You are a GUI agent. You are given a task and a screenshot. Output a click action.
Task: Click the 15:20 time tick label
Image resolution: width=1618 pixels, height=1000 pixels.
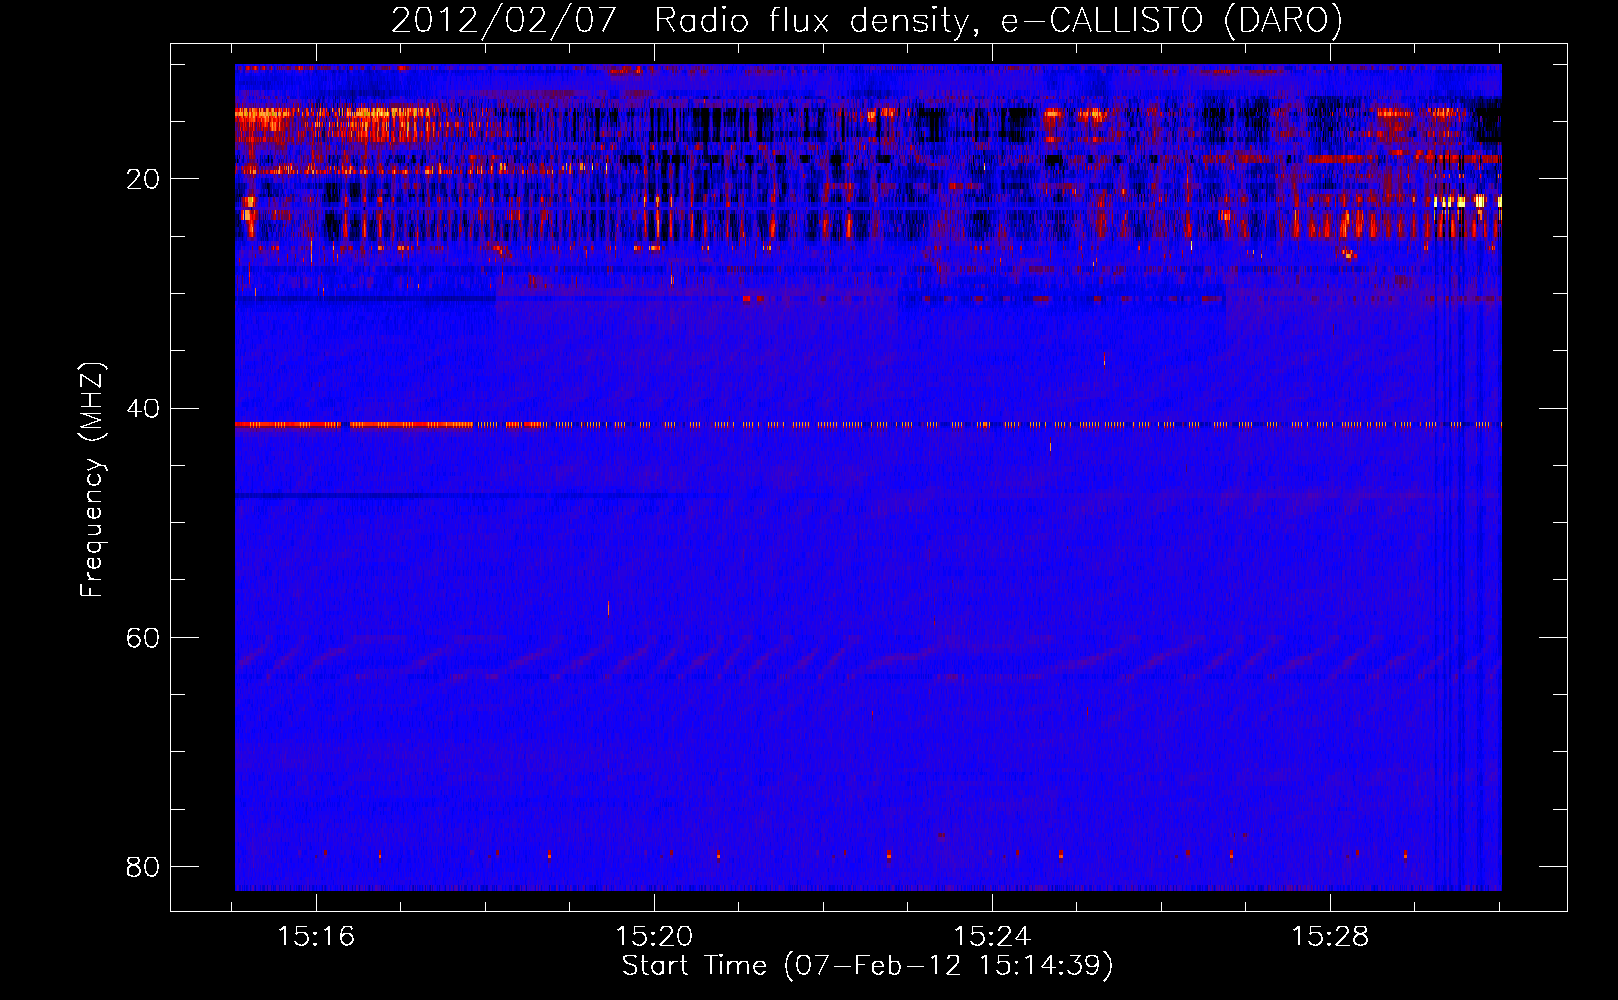[x=654, y=937]
